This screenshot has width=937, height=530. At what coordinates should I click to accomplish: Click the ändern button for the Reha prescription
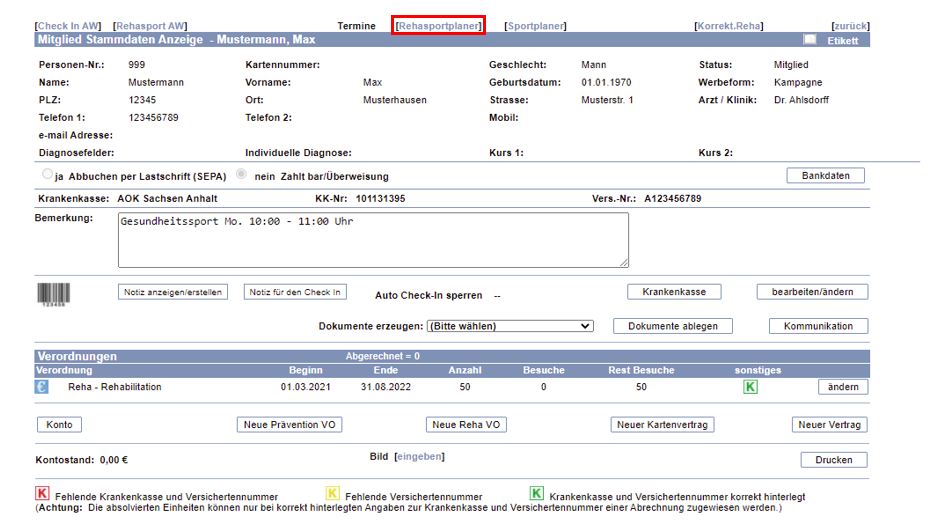(842, 387)
